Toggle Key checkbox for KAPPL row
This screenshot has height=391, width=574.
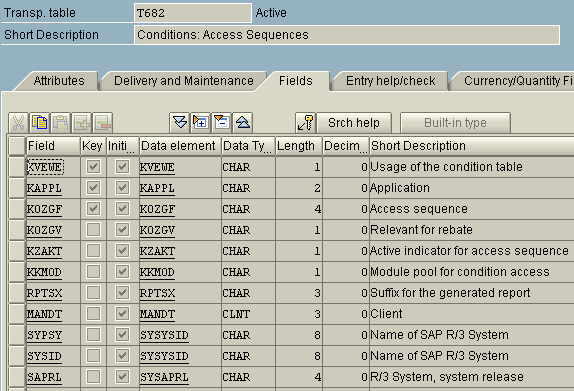pos(93,188)
